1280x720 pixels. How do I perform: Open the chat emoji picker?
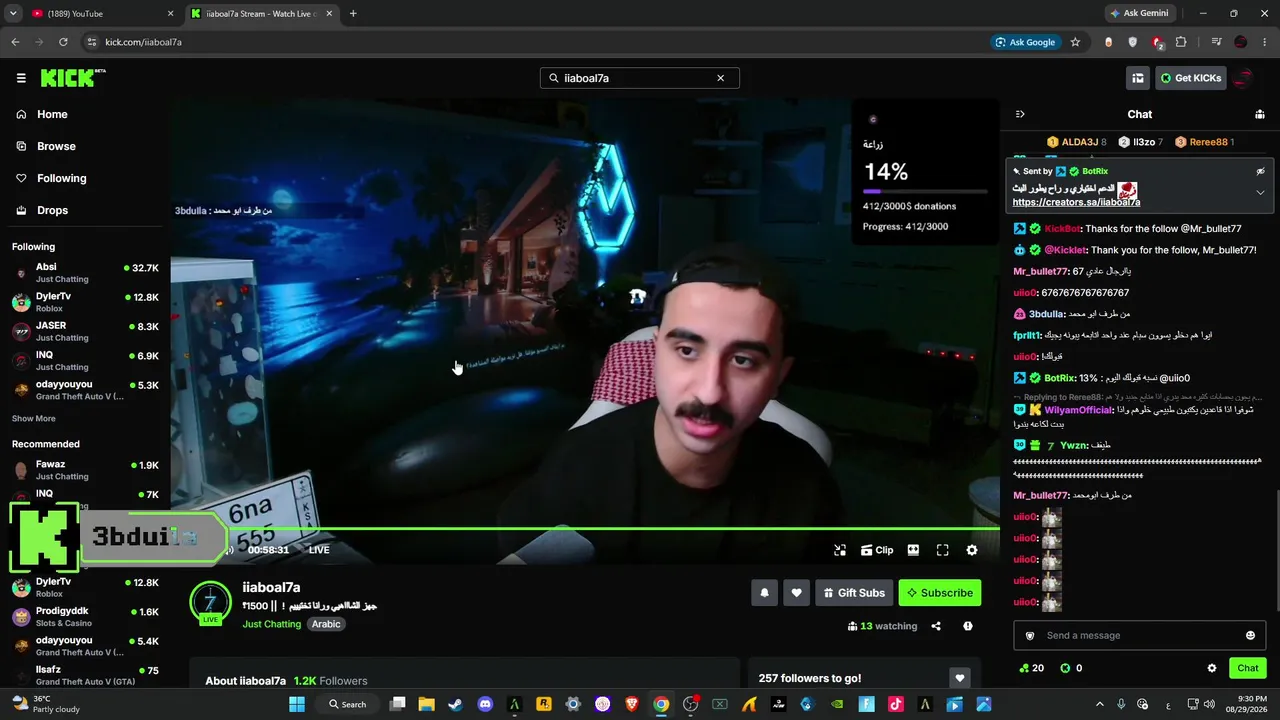coord(1250,636)
